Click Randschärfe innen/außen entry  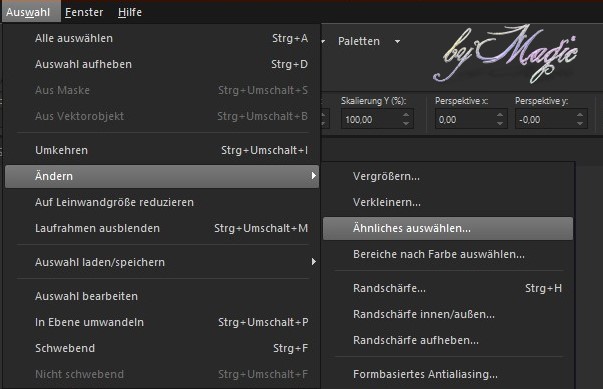tap(448, 314)
